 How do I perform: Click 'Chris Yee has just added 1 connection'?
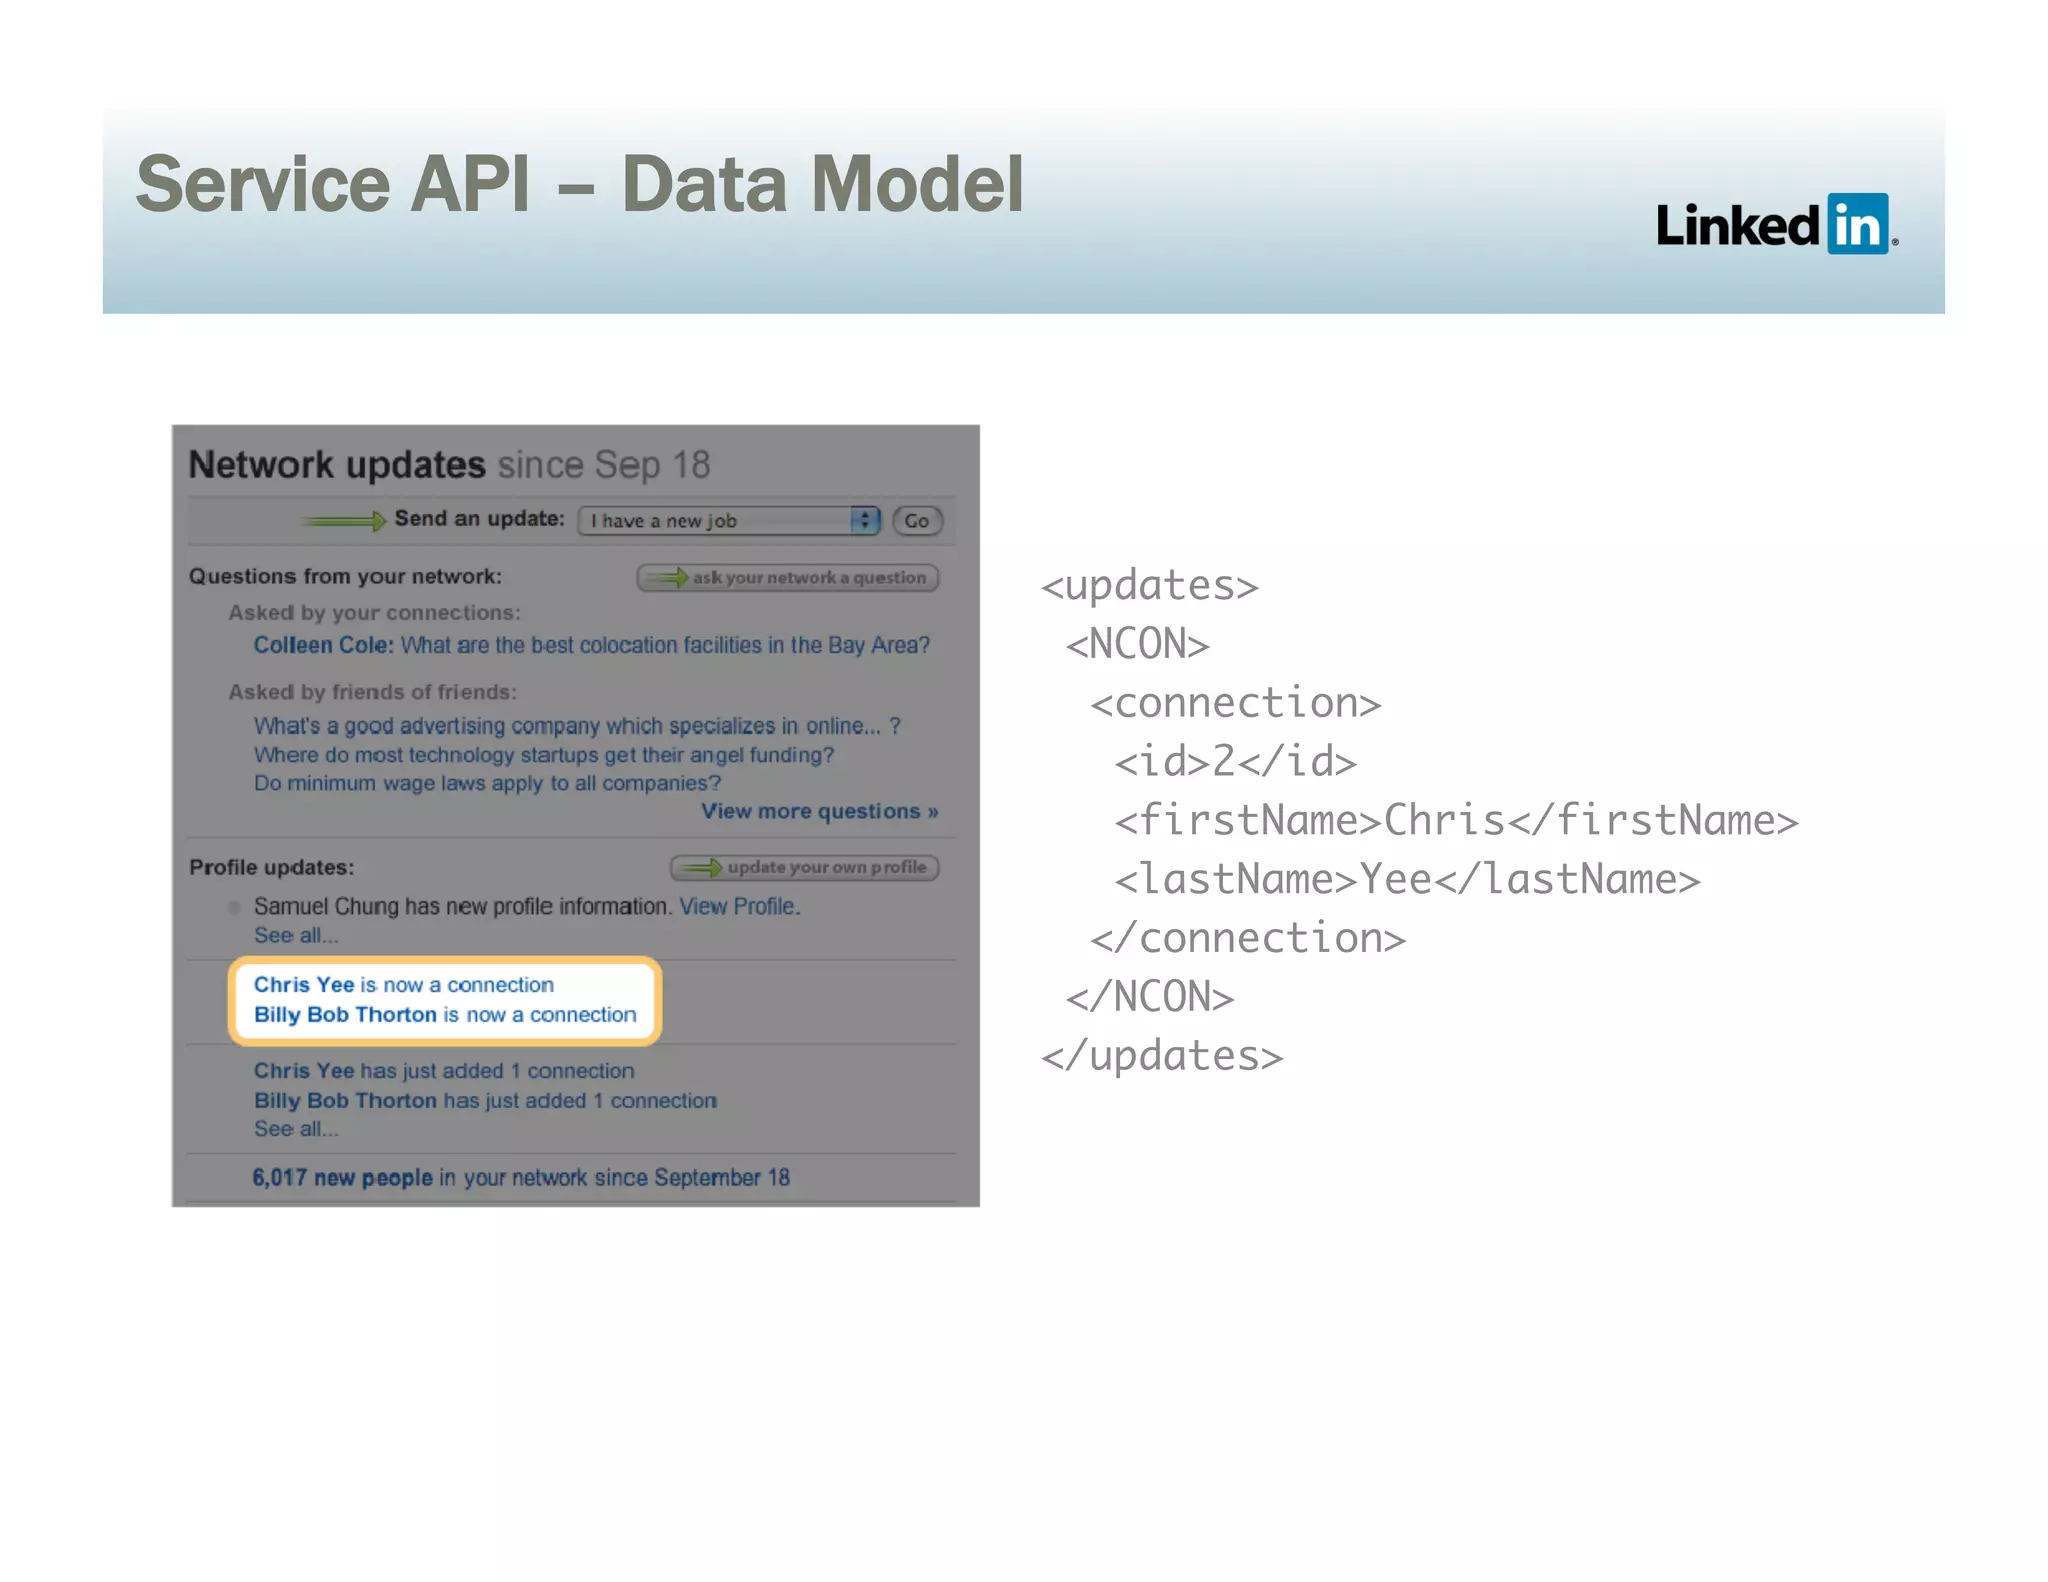[444, 1070]
